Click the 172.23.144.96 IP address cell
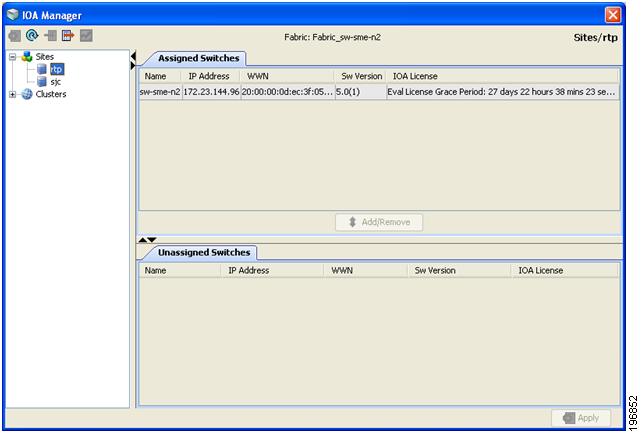The height and width of the screenshot is (433, 641). coord(211,92)
